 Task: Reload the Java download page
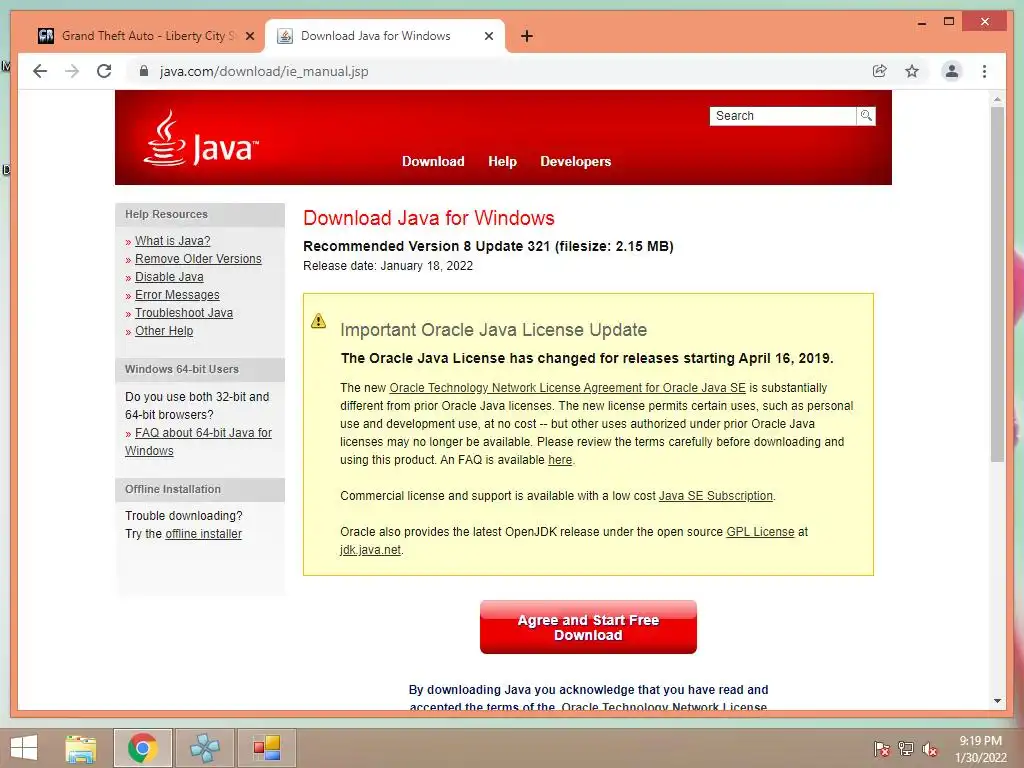click(104, 71)
